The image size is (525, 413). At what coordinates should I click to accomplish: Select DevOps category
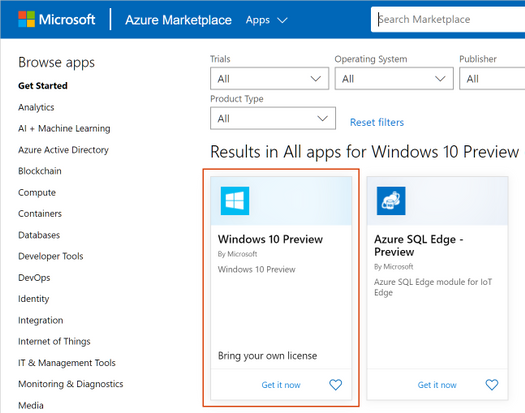tap(34, 278)
